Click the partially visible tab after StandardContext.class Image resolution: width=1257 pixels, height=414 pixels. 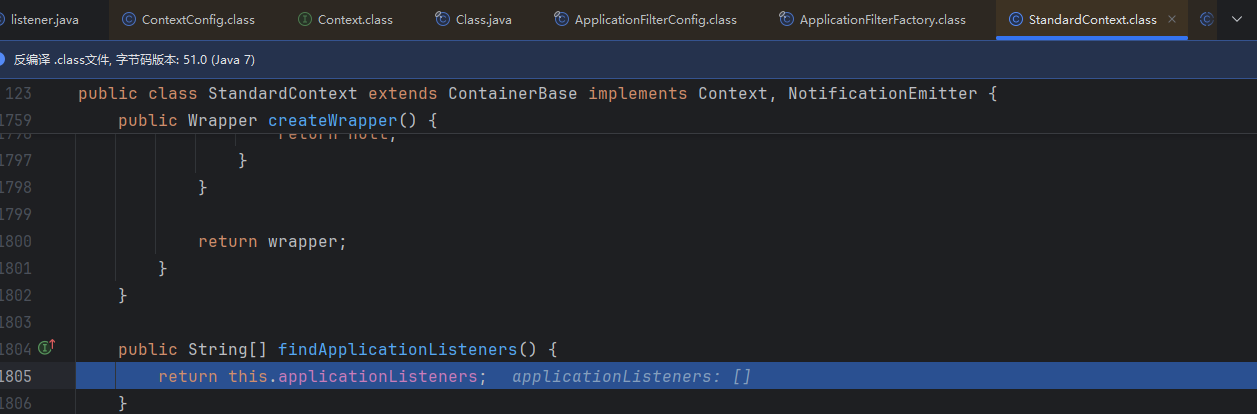(1206, 19)
